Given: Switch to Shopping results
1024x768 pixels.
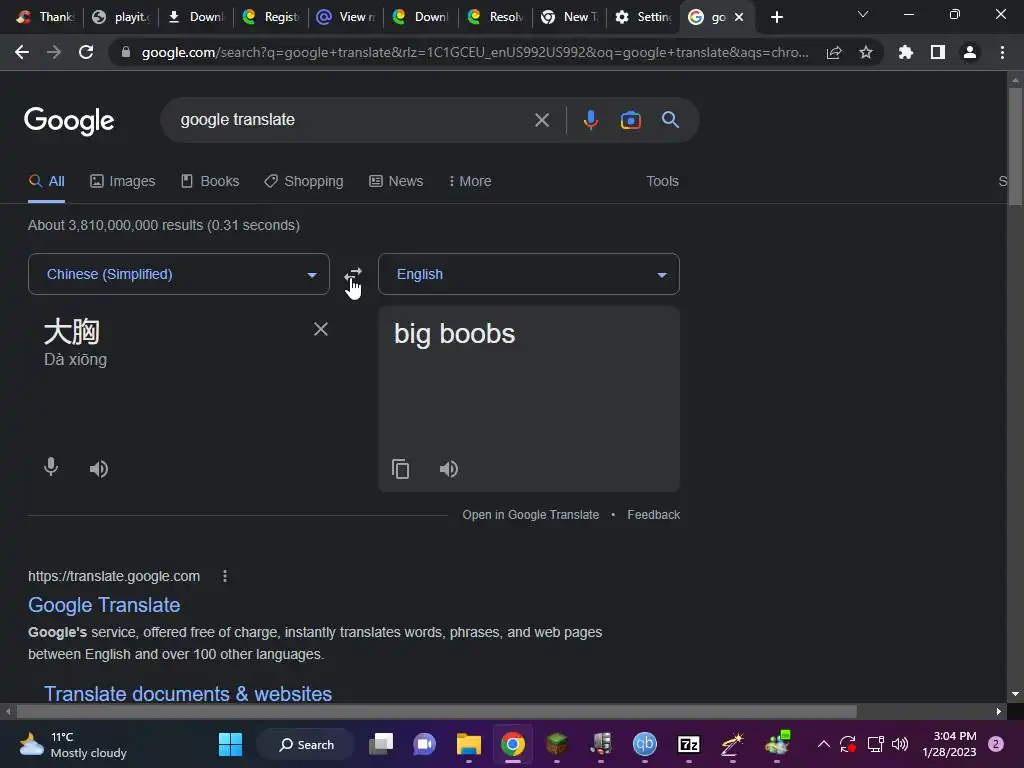Looking at the screenshot, I should [x=304, y=182].
